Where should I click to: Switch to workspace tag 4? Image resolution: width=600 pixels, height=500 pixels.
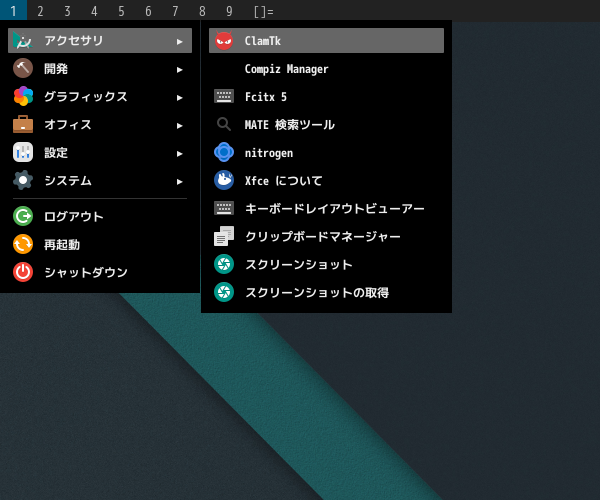[x=94, y=11]
